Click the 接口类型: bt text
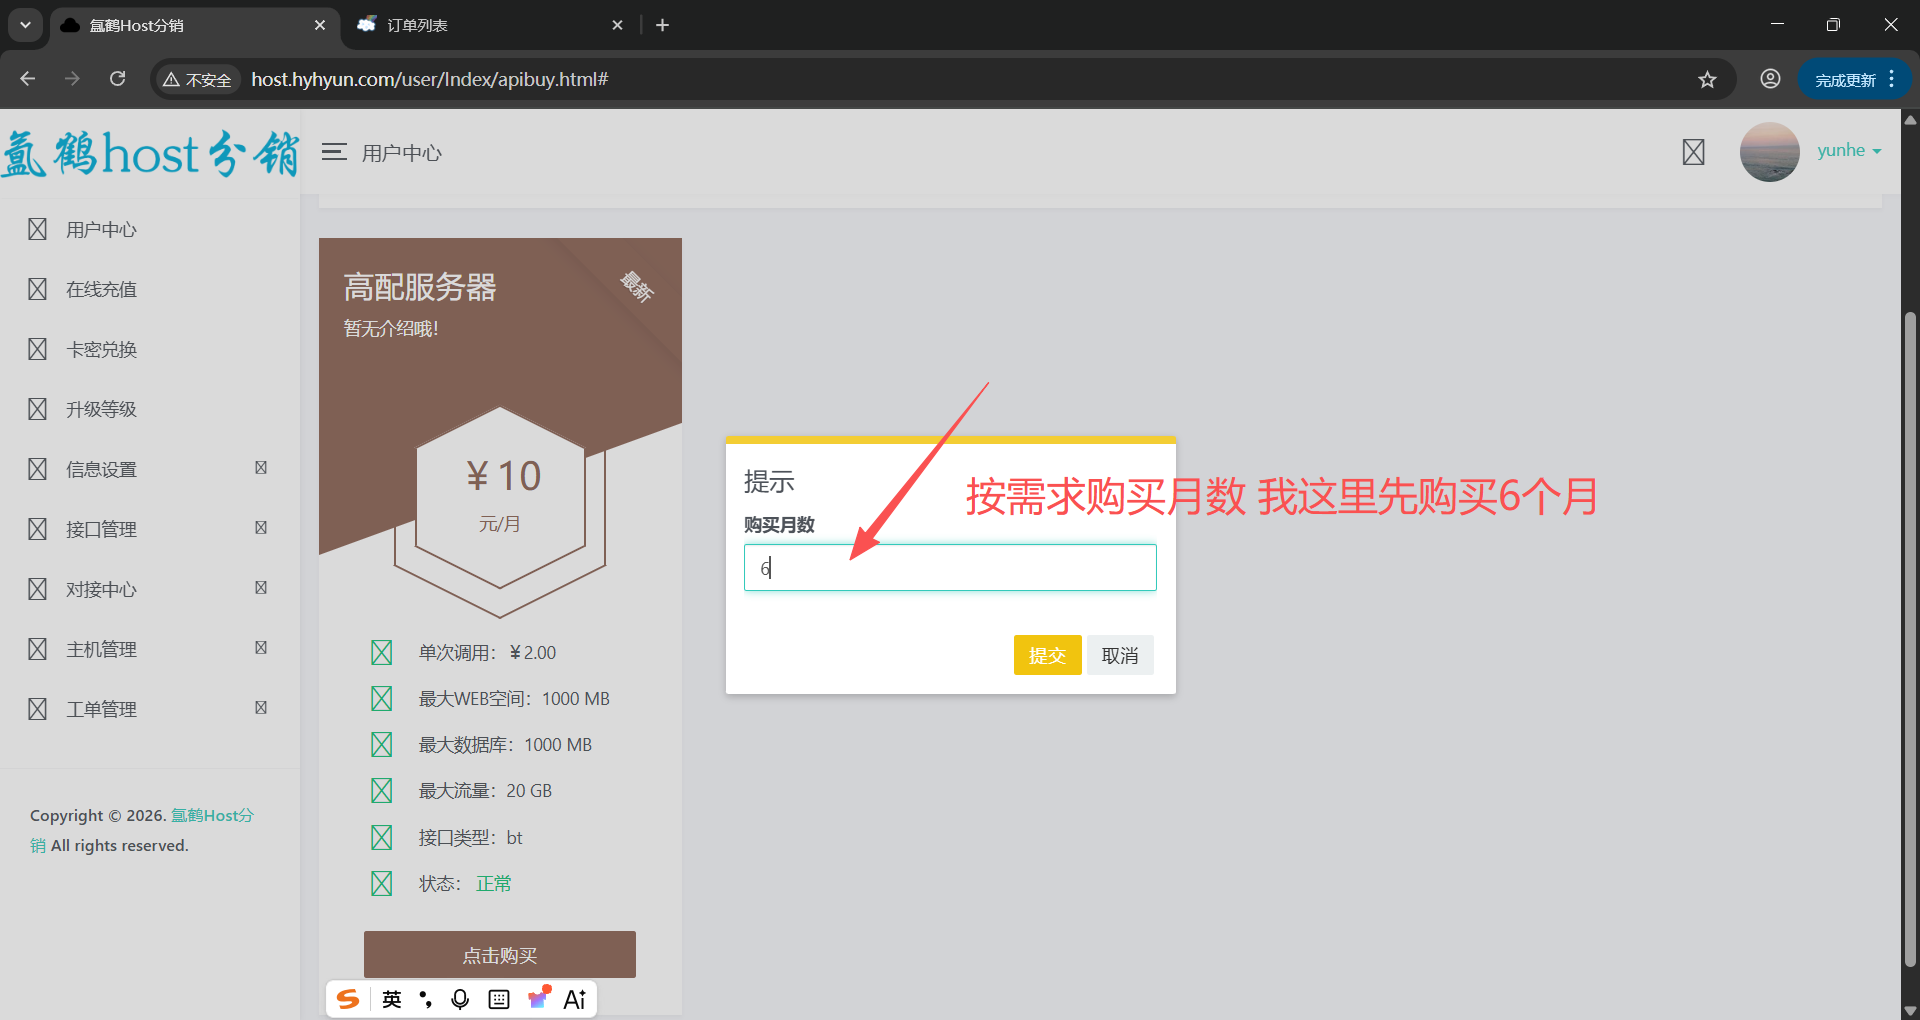 click(470, 838)
